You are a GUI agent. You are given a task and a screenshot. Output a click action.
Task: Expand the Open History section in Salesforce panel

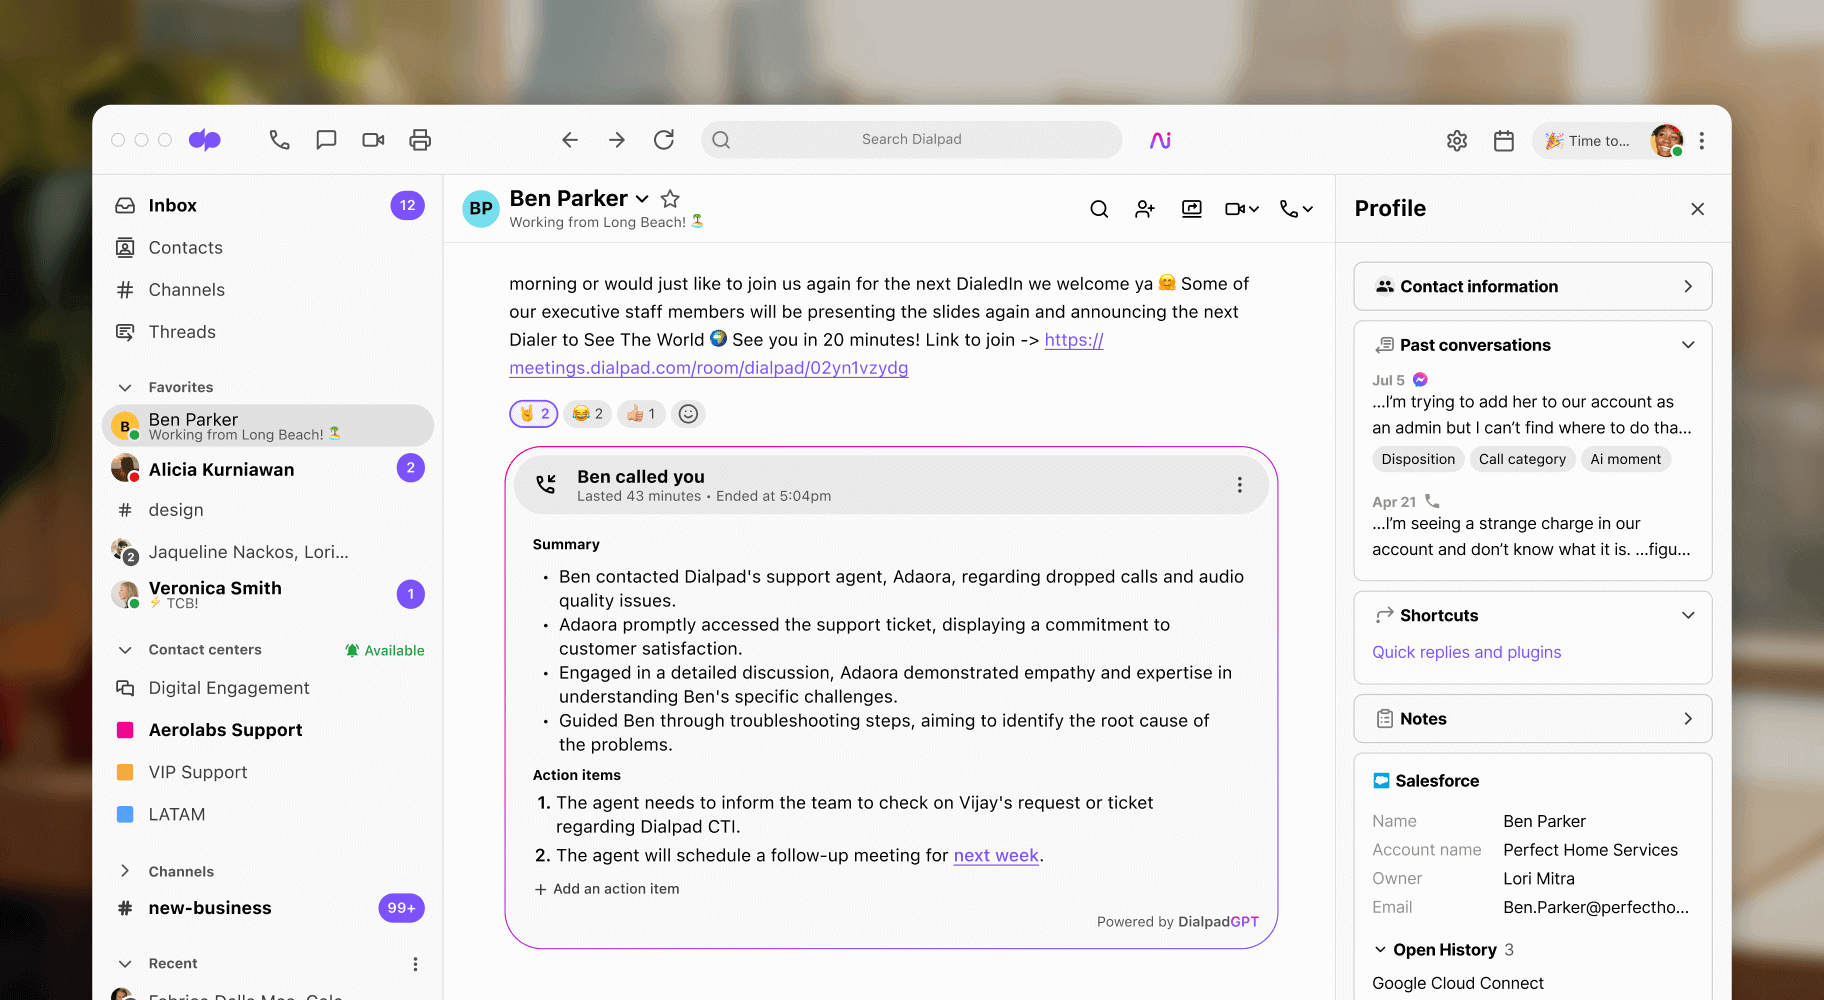pos(1380,949)
